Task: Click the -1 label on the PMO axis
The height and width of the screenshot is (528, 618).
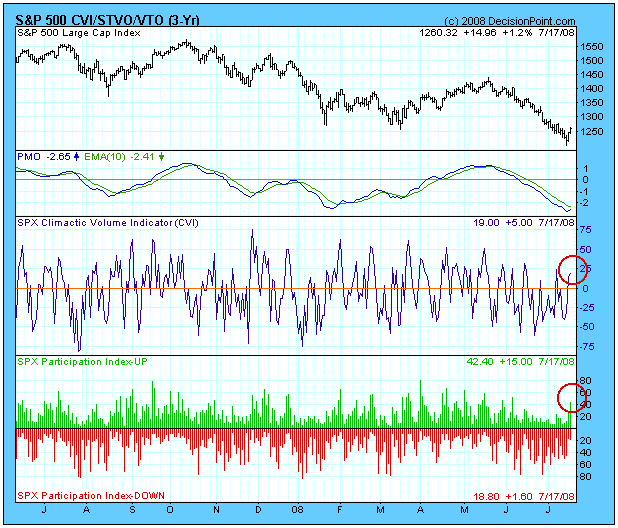Action: 585,192
